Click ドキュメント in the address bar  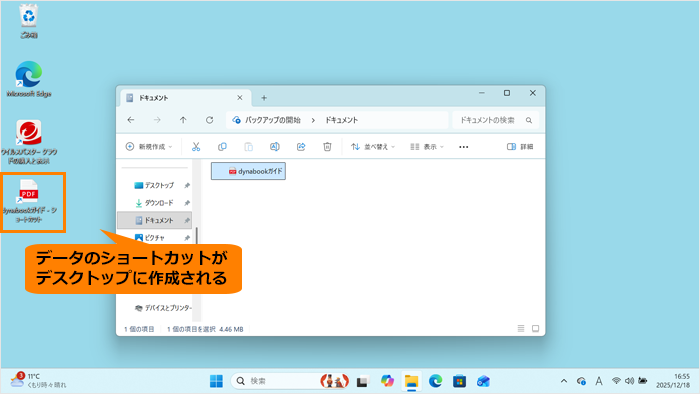(x=342, y=120)
